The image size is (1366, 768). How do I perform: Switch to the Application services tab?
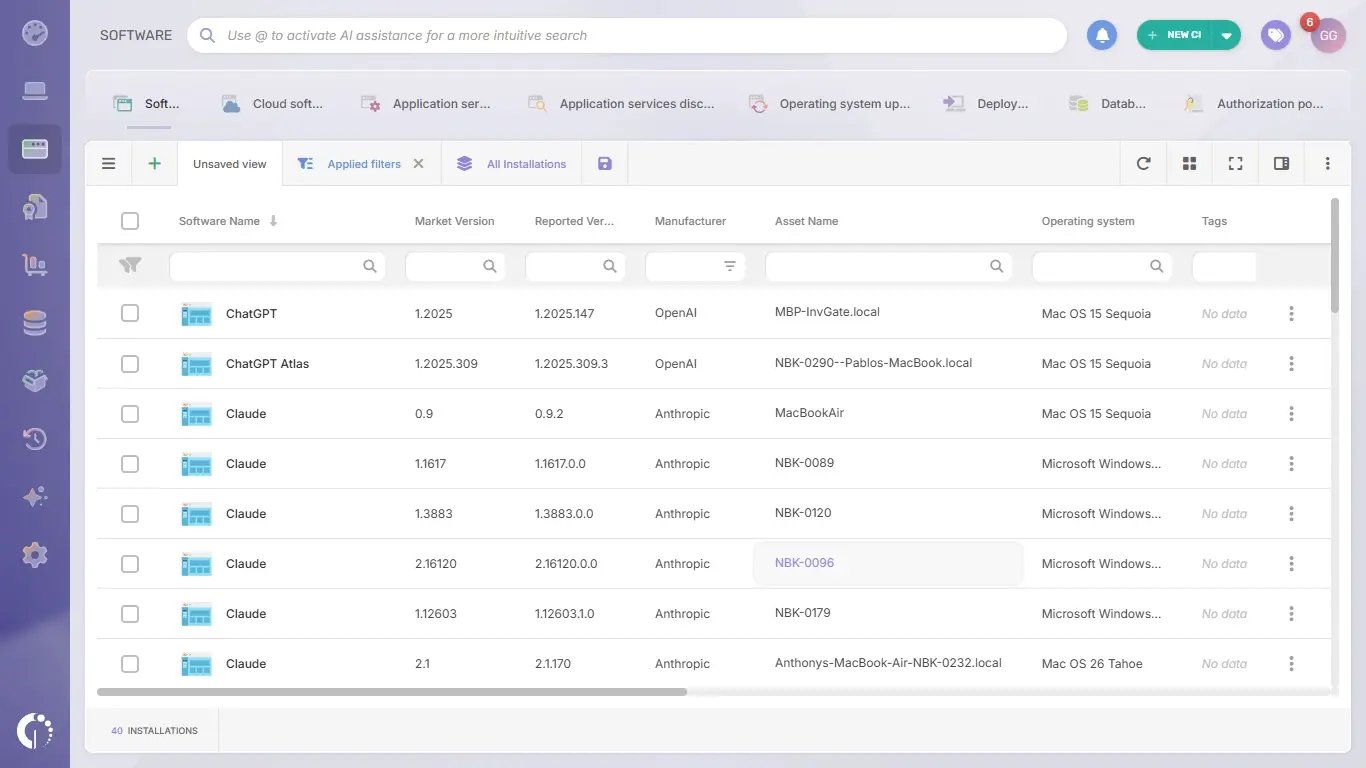tap(425, 104)
